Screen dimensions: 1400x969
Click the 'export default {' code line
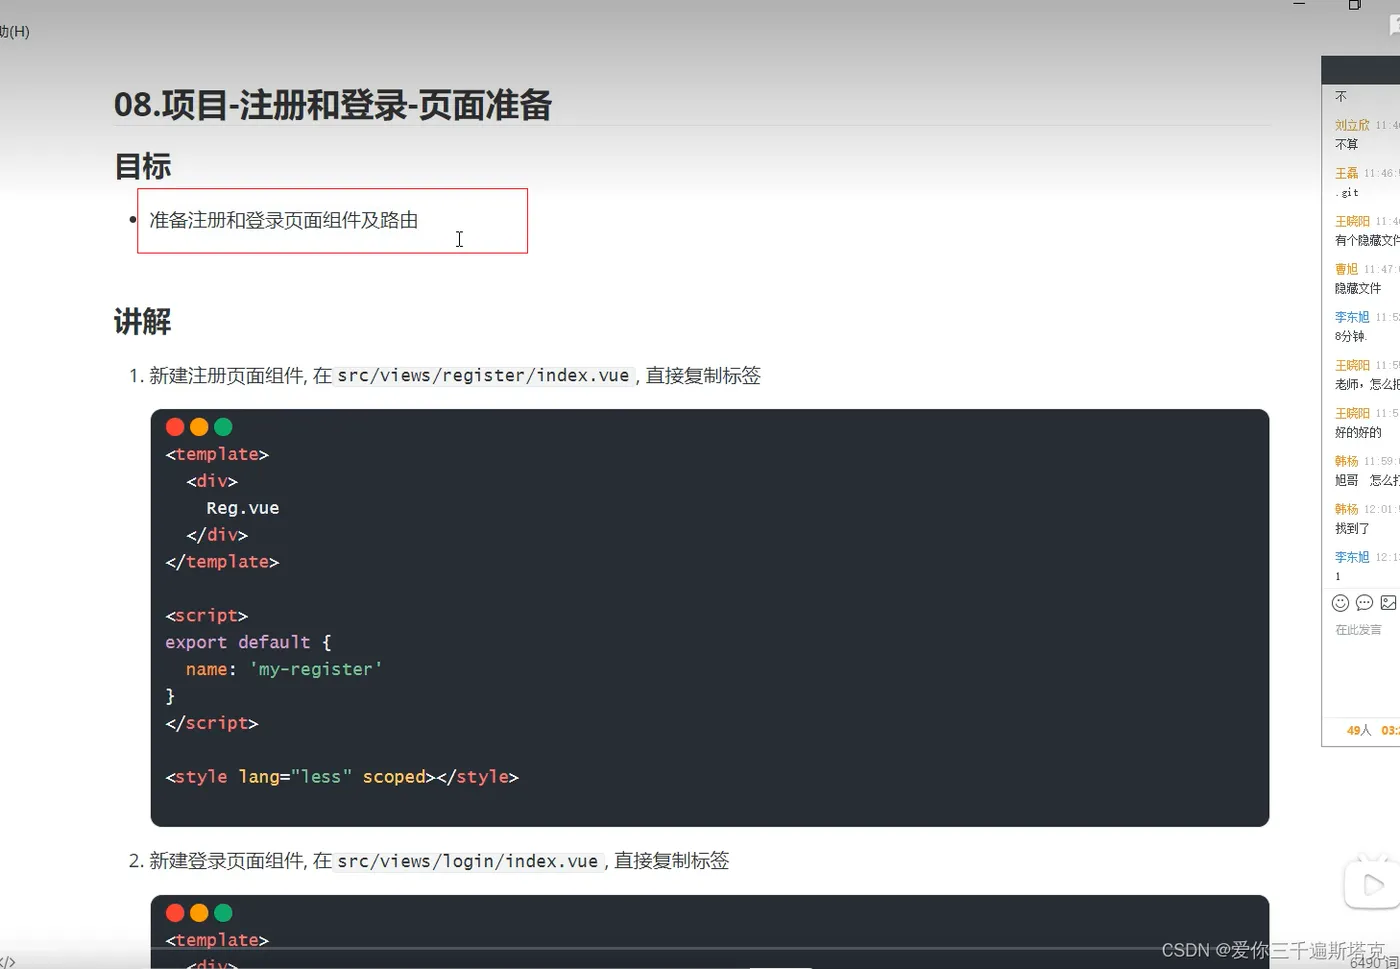[x=248, y=643]
